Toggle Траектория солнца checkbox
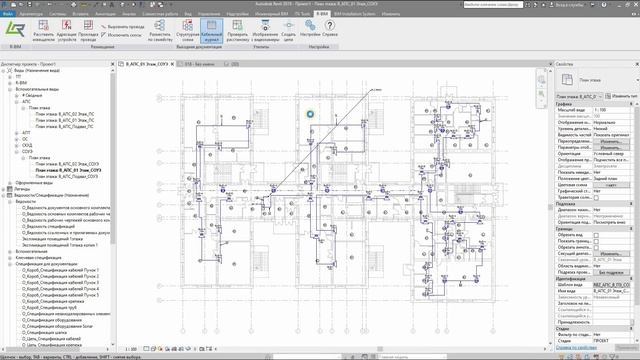Image resolution: width=640 pixels, height=360 pixels. [596, 198]
